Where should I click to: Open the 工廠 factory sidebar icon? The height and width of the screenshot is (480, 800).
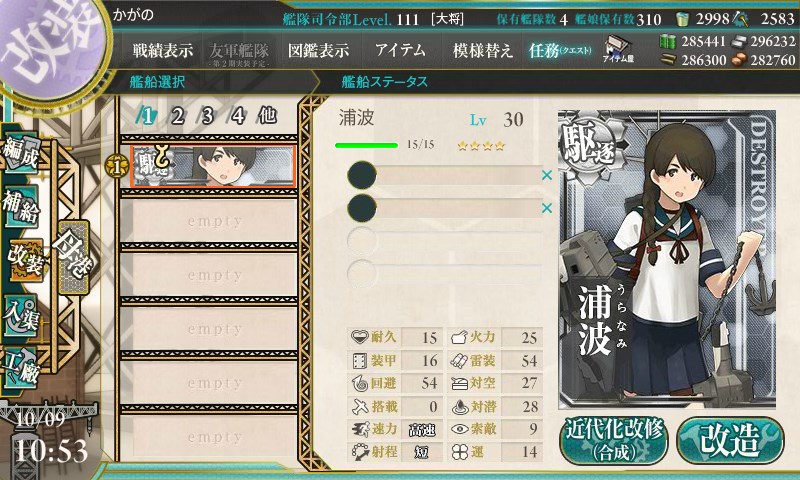pos(21,367)
